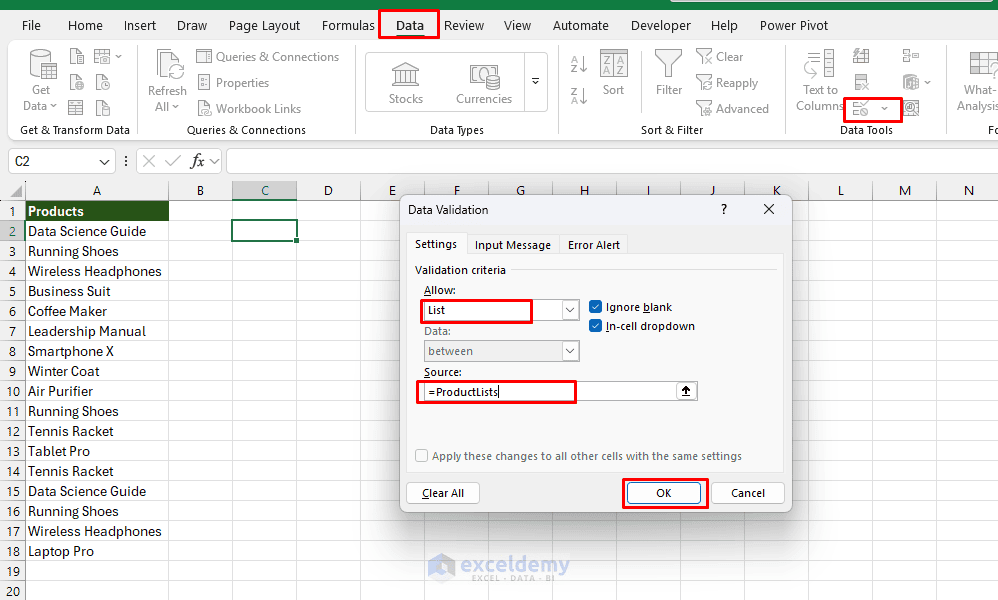Choose the Stocks data type

pyautogui.click(x=405, y=83)
